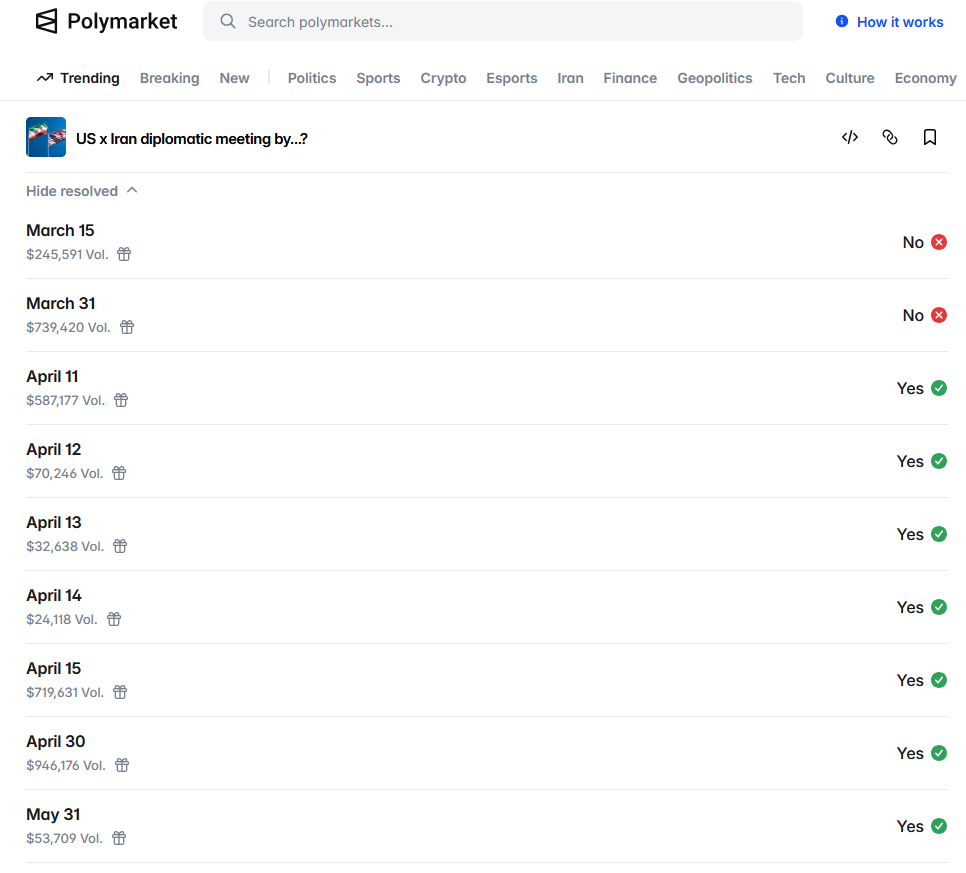Click the $946,176 Vol. text
The height and width of the screenshot is (873, 966).
(x=66, y=765)
